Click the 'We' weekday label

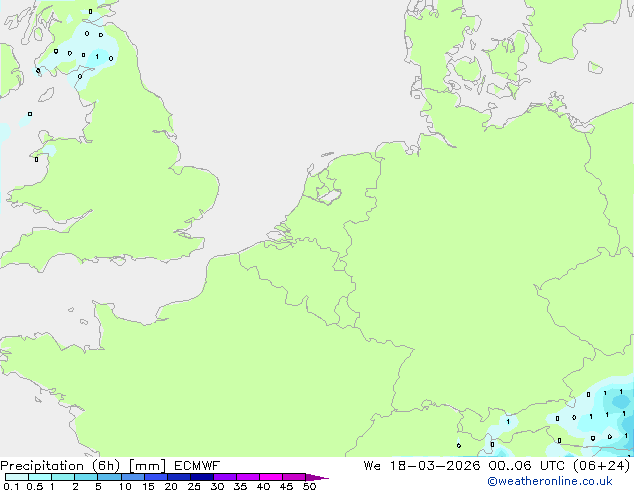pos(372,466)
